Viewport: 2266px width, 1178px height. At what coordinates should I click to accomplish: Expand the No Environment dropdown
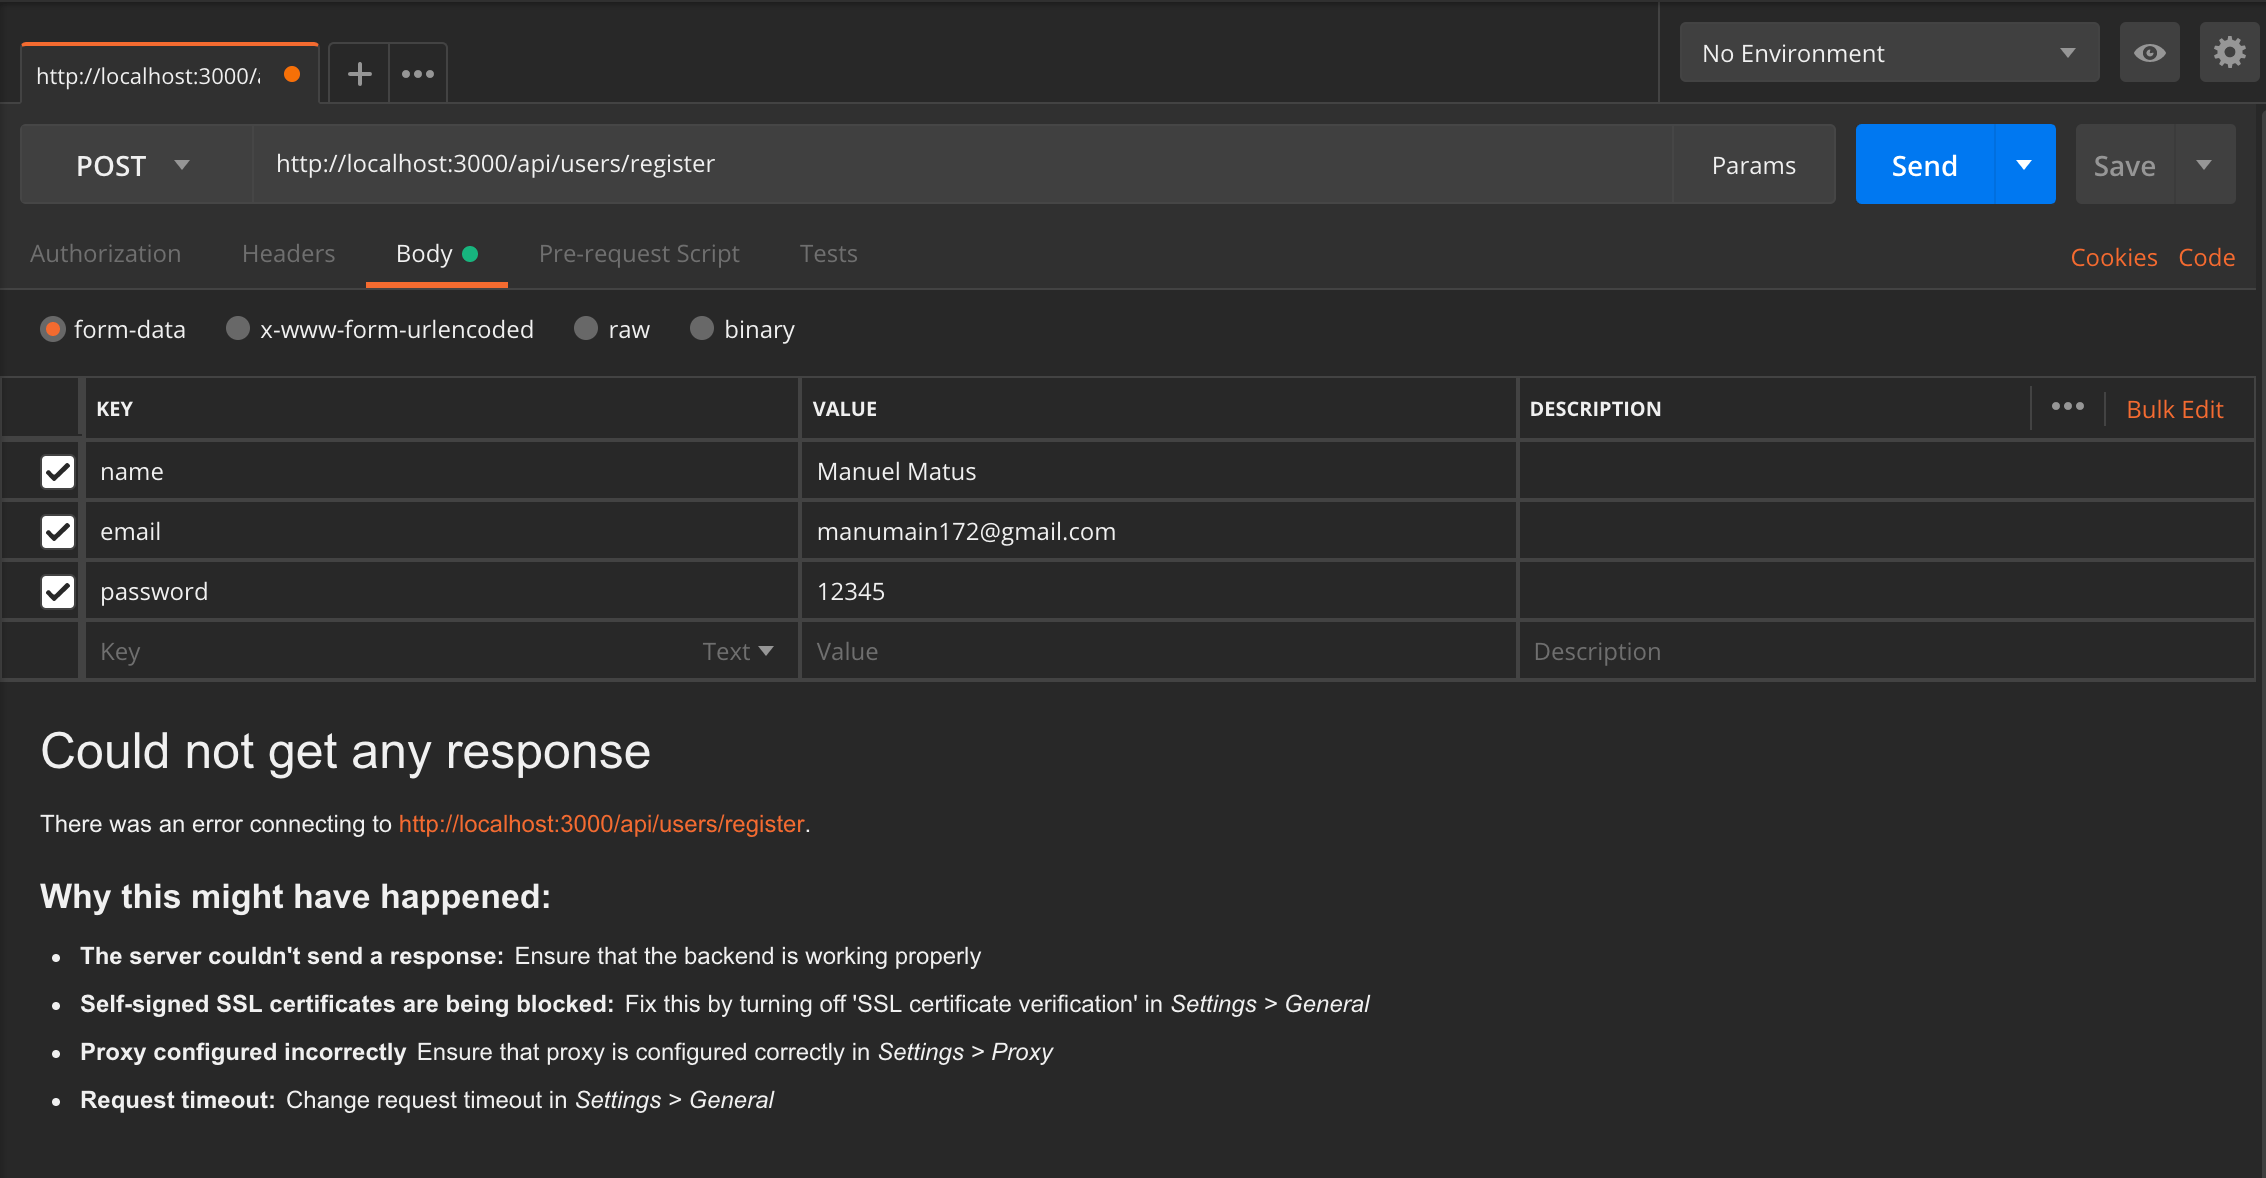(1888, 53)
